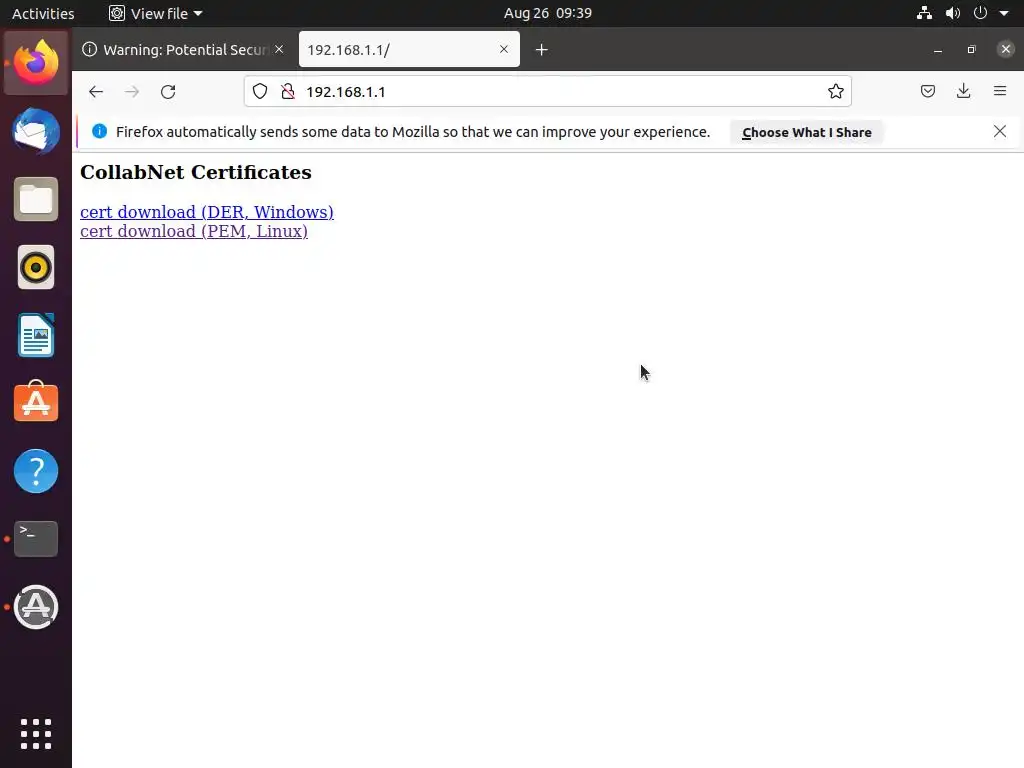Open Activities overview

[43, 13]
